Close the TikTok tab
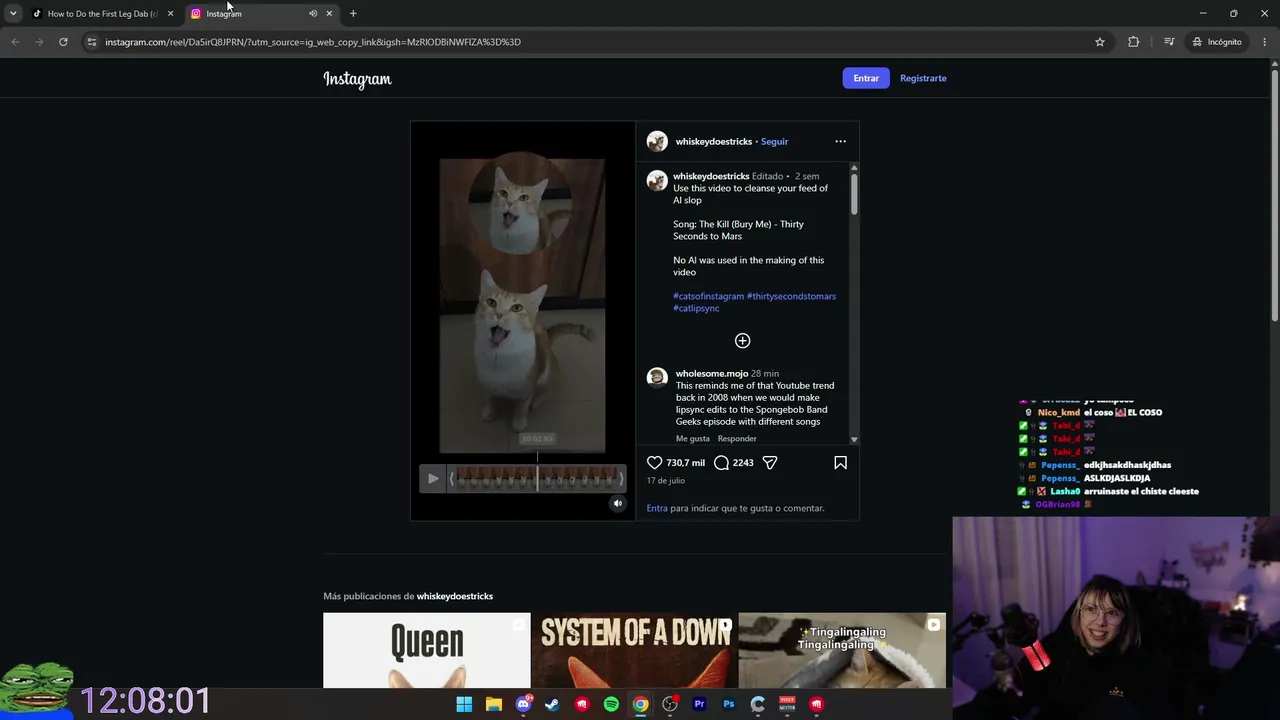 [x=170, y=14]
